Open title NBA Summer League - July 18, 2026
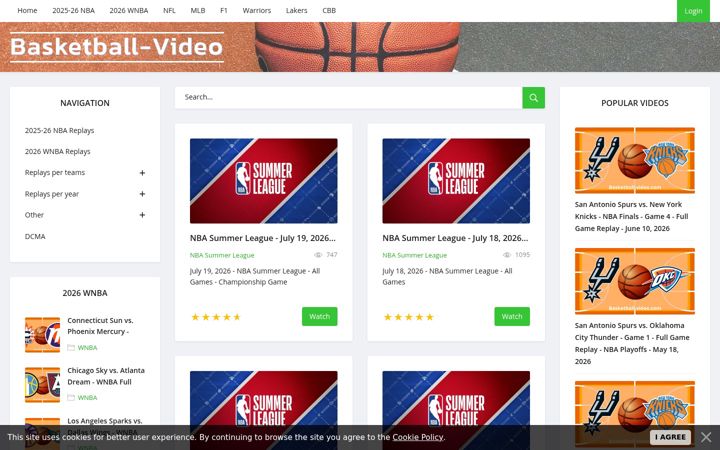Image resolution: width=720 pixels, height=450 pixels. click(455, 238)
